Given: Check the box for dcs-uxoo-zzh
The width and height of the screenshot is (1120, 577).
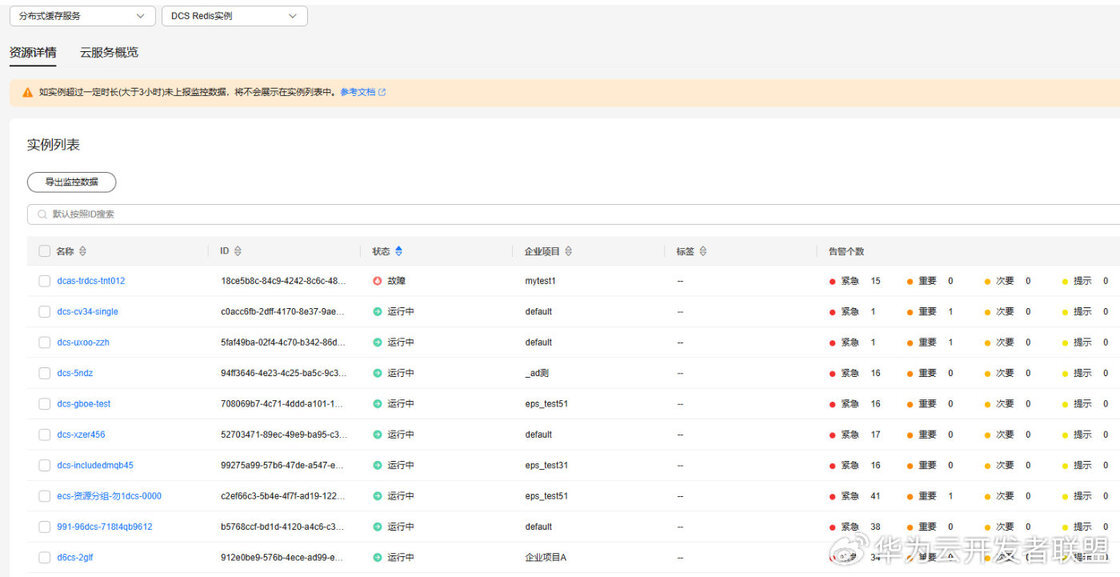Looking at the screenshot, I should pyautogui.click(x=44, y=343).
